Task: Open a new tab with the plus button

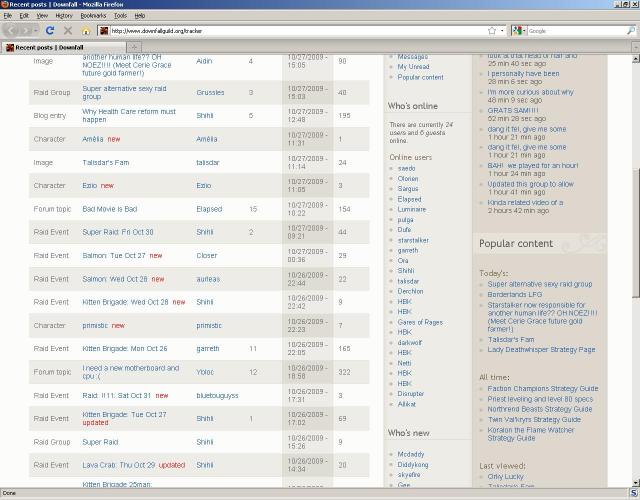Action: pyautogui.click(x=134, y=47)
